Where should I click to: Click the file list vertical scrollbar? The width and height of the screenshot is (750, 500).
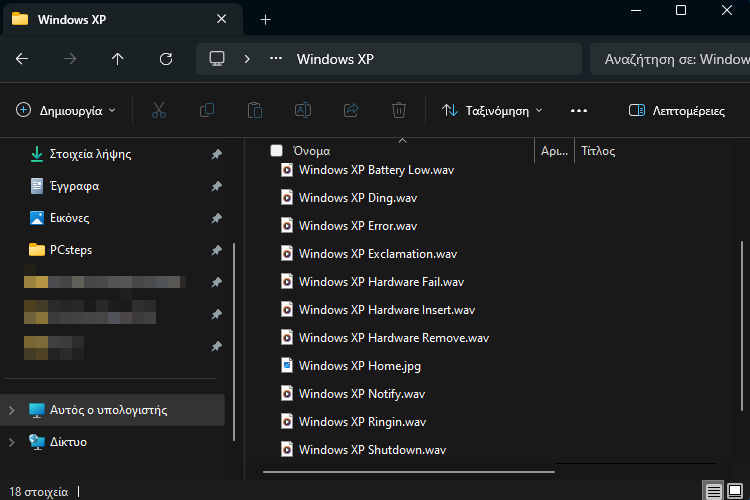(742, 325)
